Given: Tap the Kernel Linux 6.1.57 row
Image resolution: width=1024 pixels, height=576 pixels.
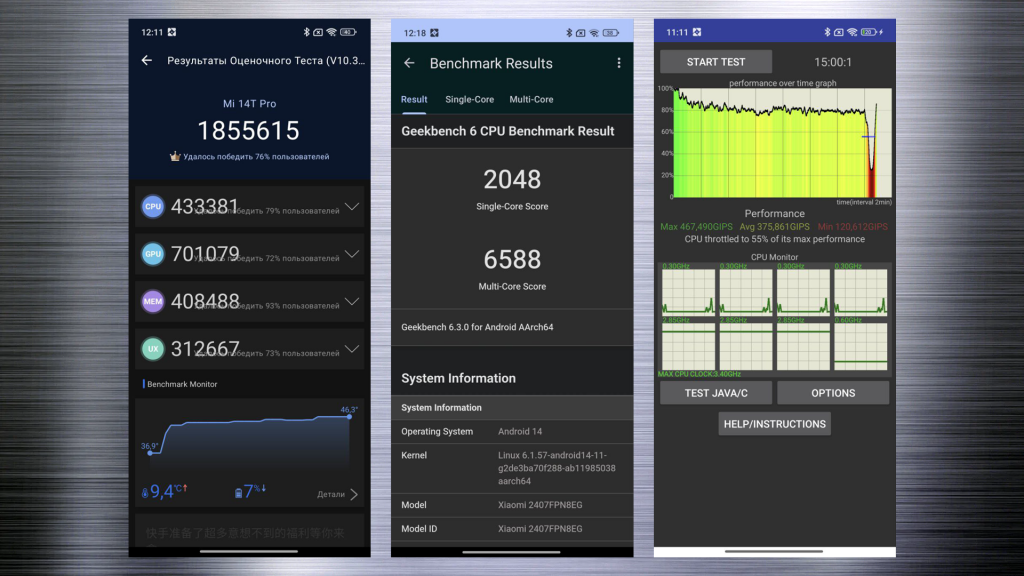Looking at the screenshot, I should point(512,468).
